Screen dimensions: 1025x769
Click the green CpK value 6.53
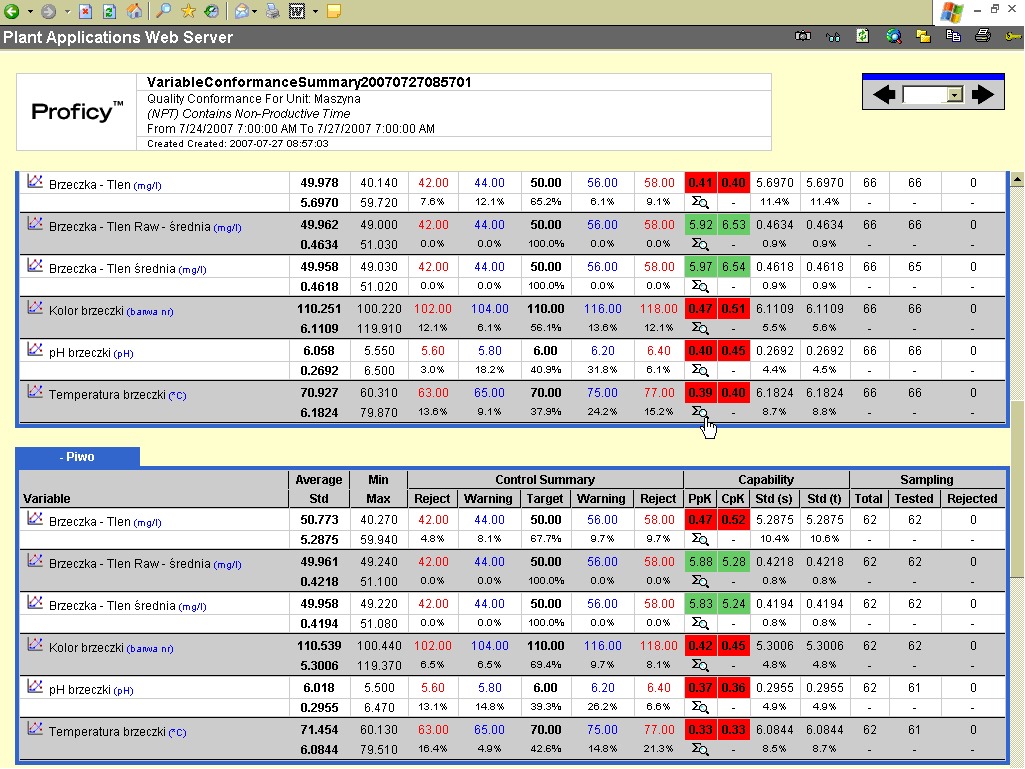tap(733, 225)
